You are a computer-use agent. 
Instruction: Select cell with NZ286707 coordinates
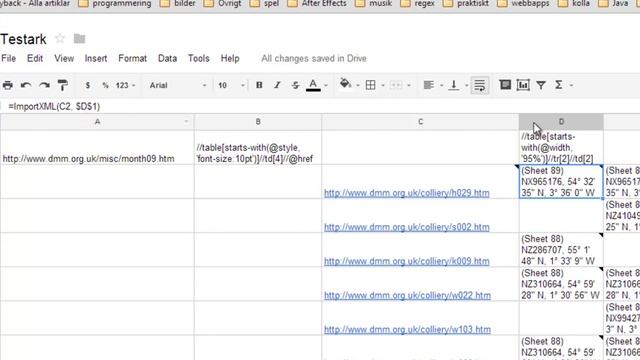(x=561, y=250)
